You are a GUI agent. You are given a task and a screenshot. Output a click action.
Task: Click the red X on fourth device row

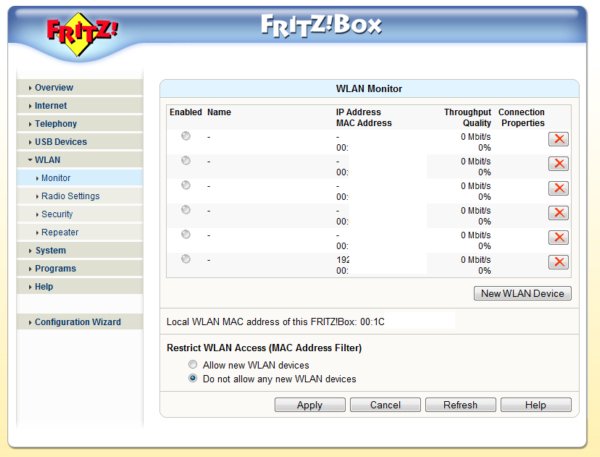pos(559,213)
